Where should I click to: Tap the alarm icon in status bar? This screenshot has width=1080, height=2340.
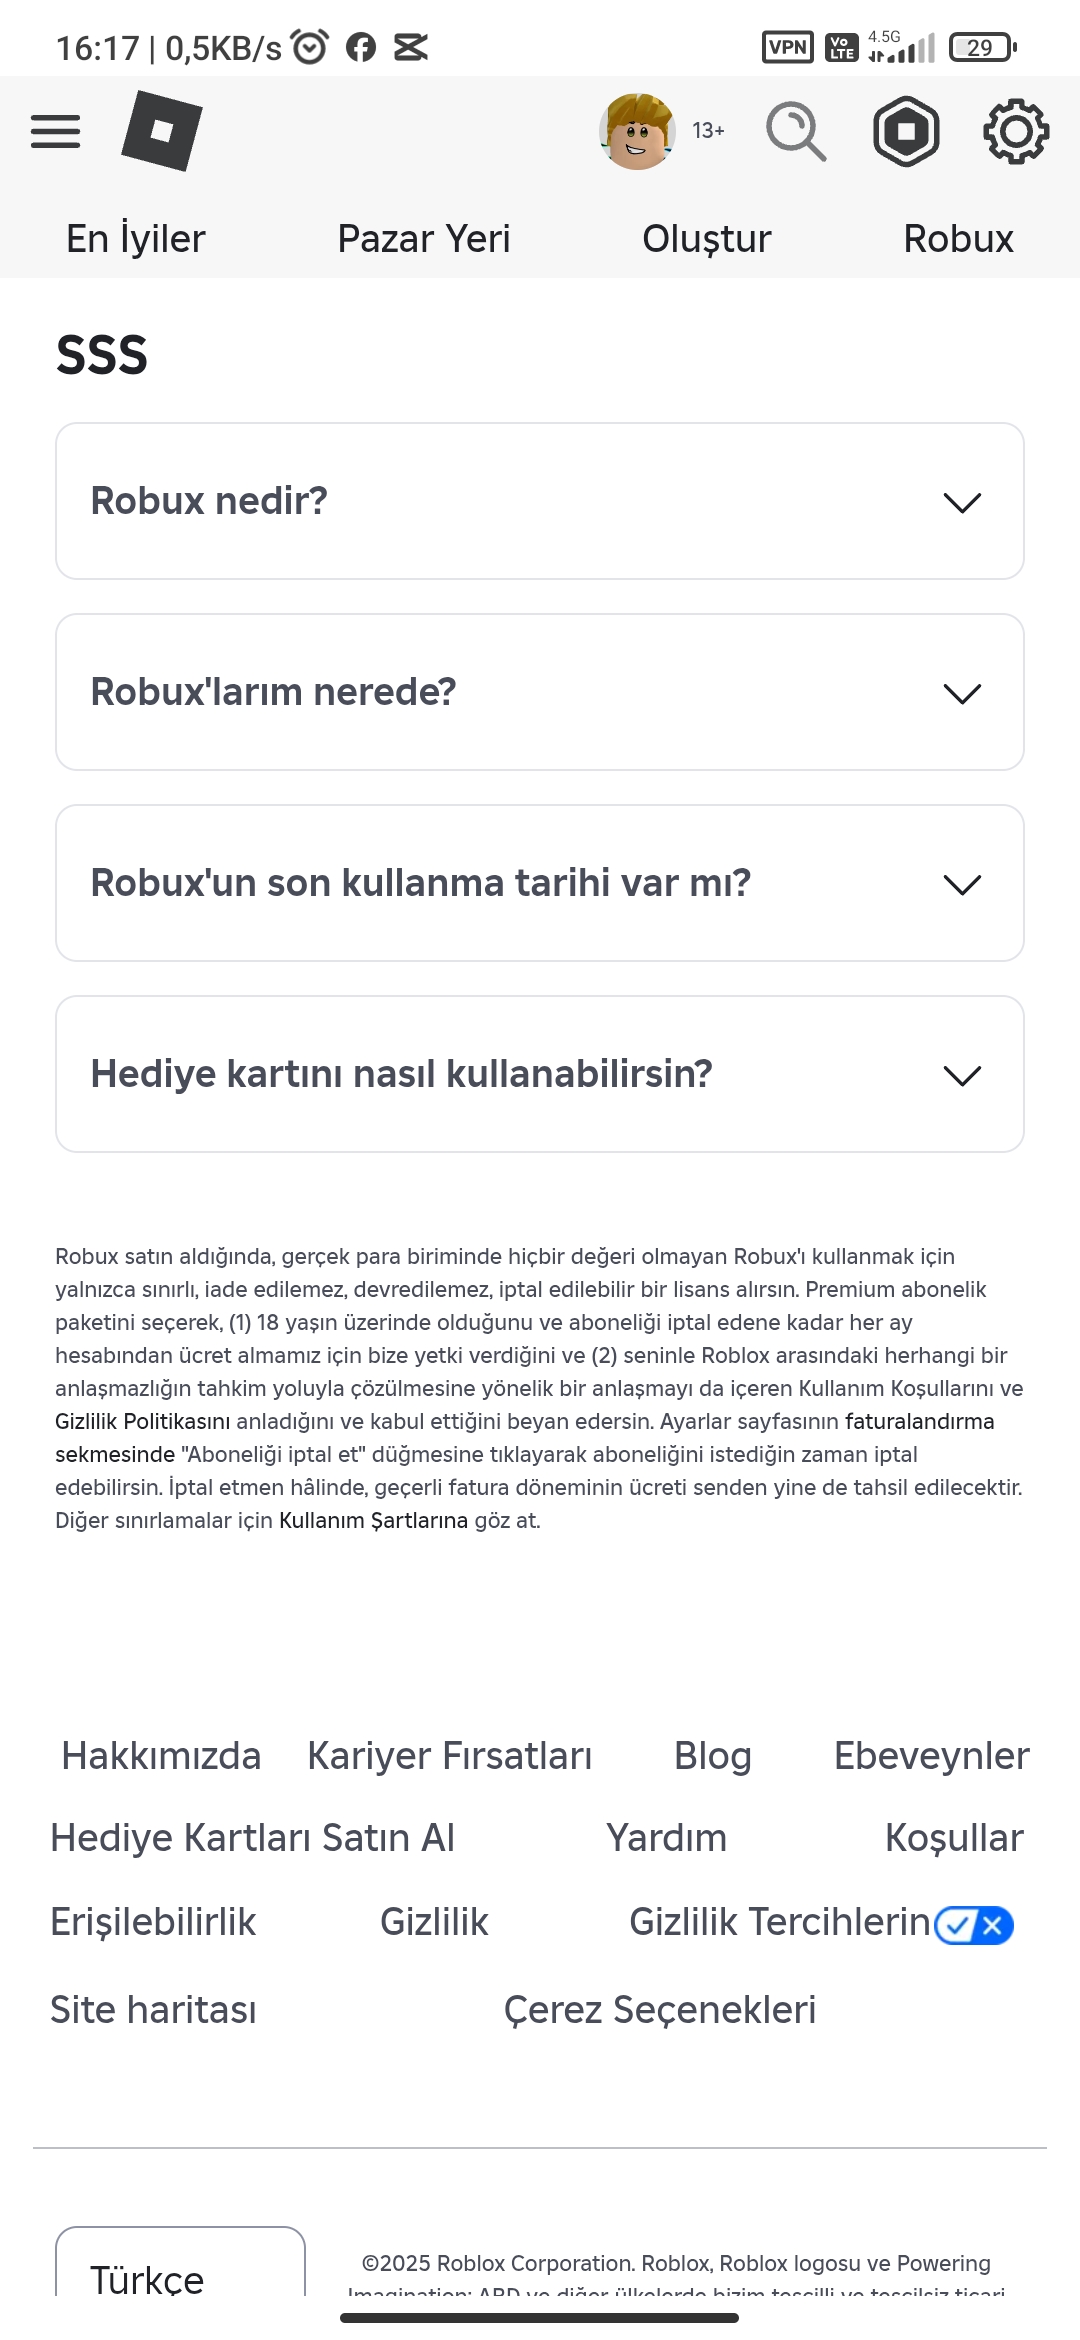pyautogui.click(x=309, y=46)
